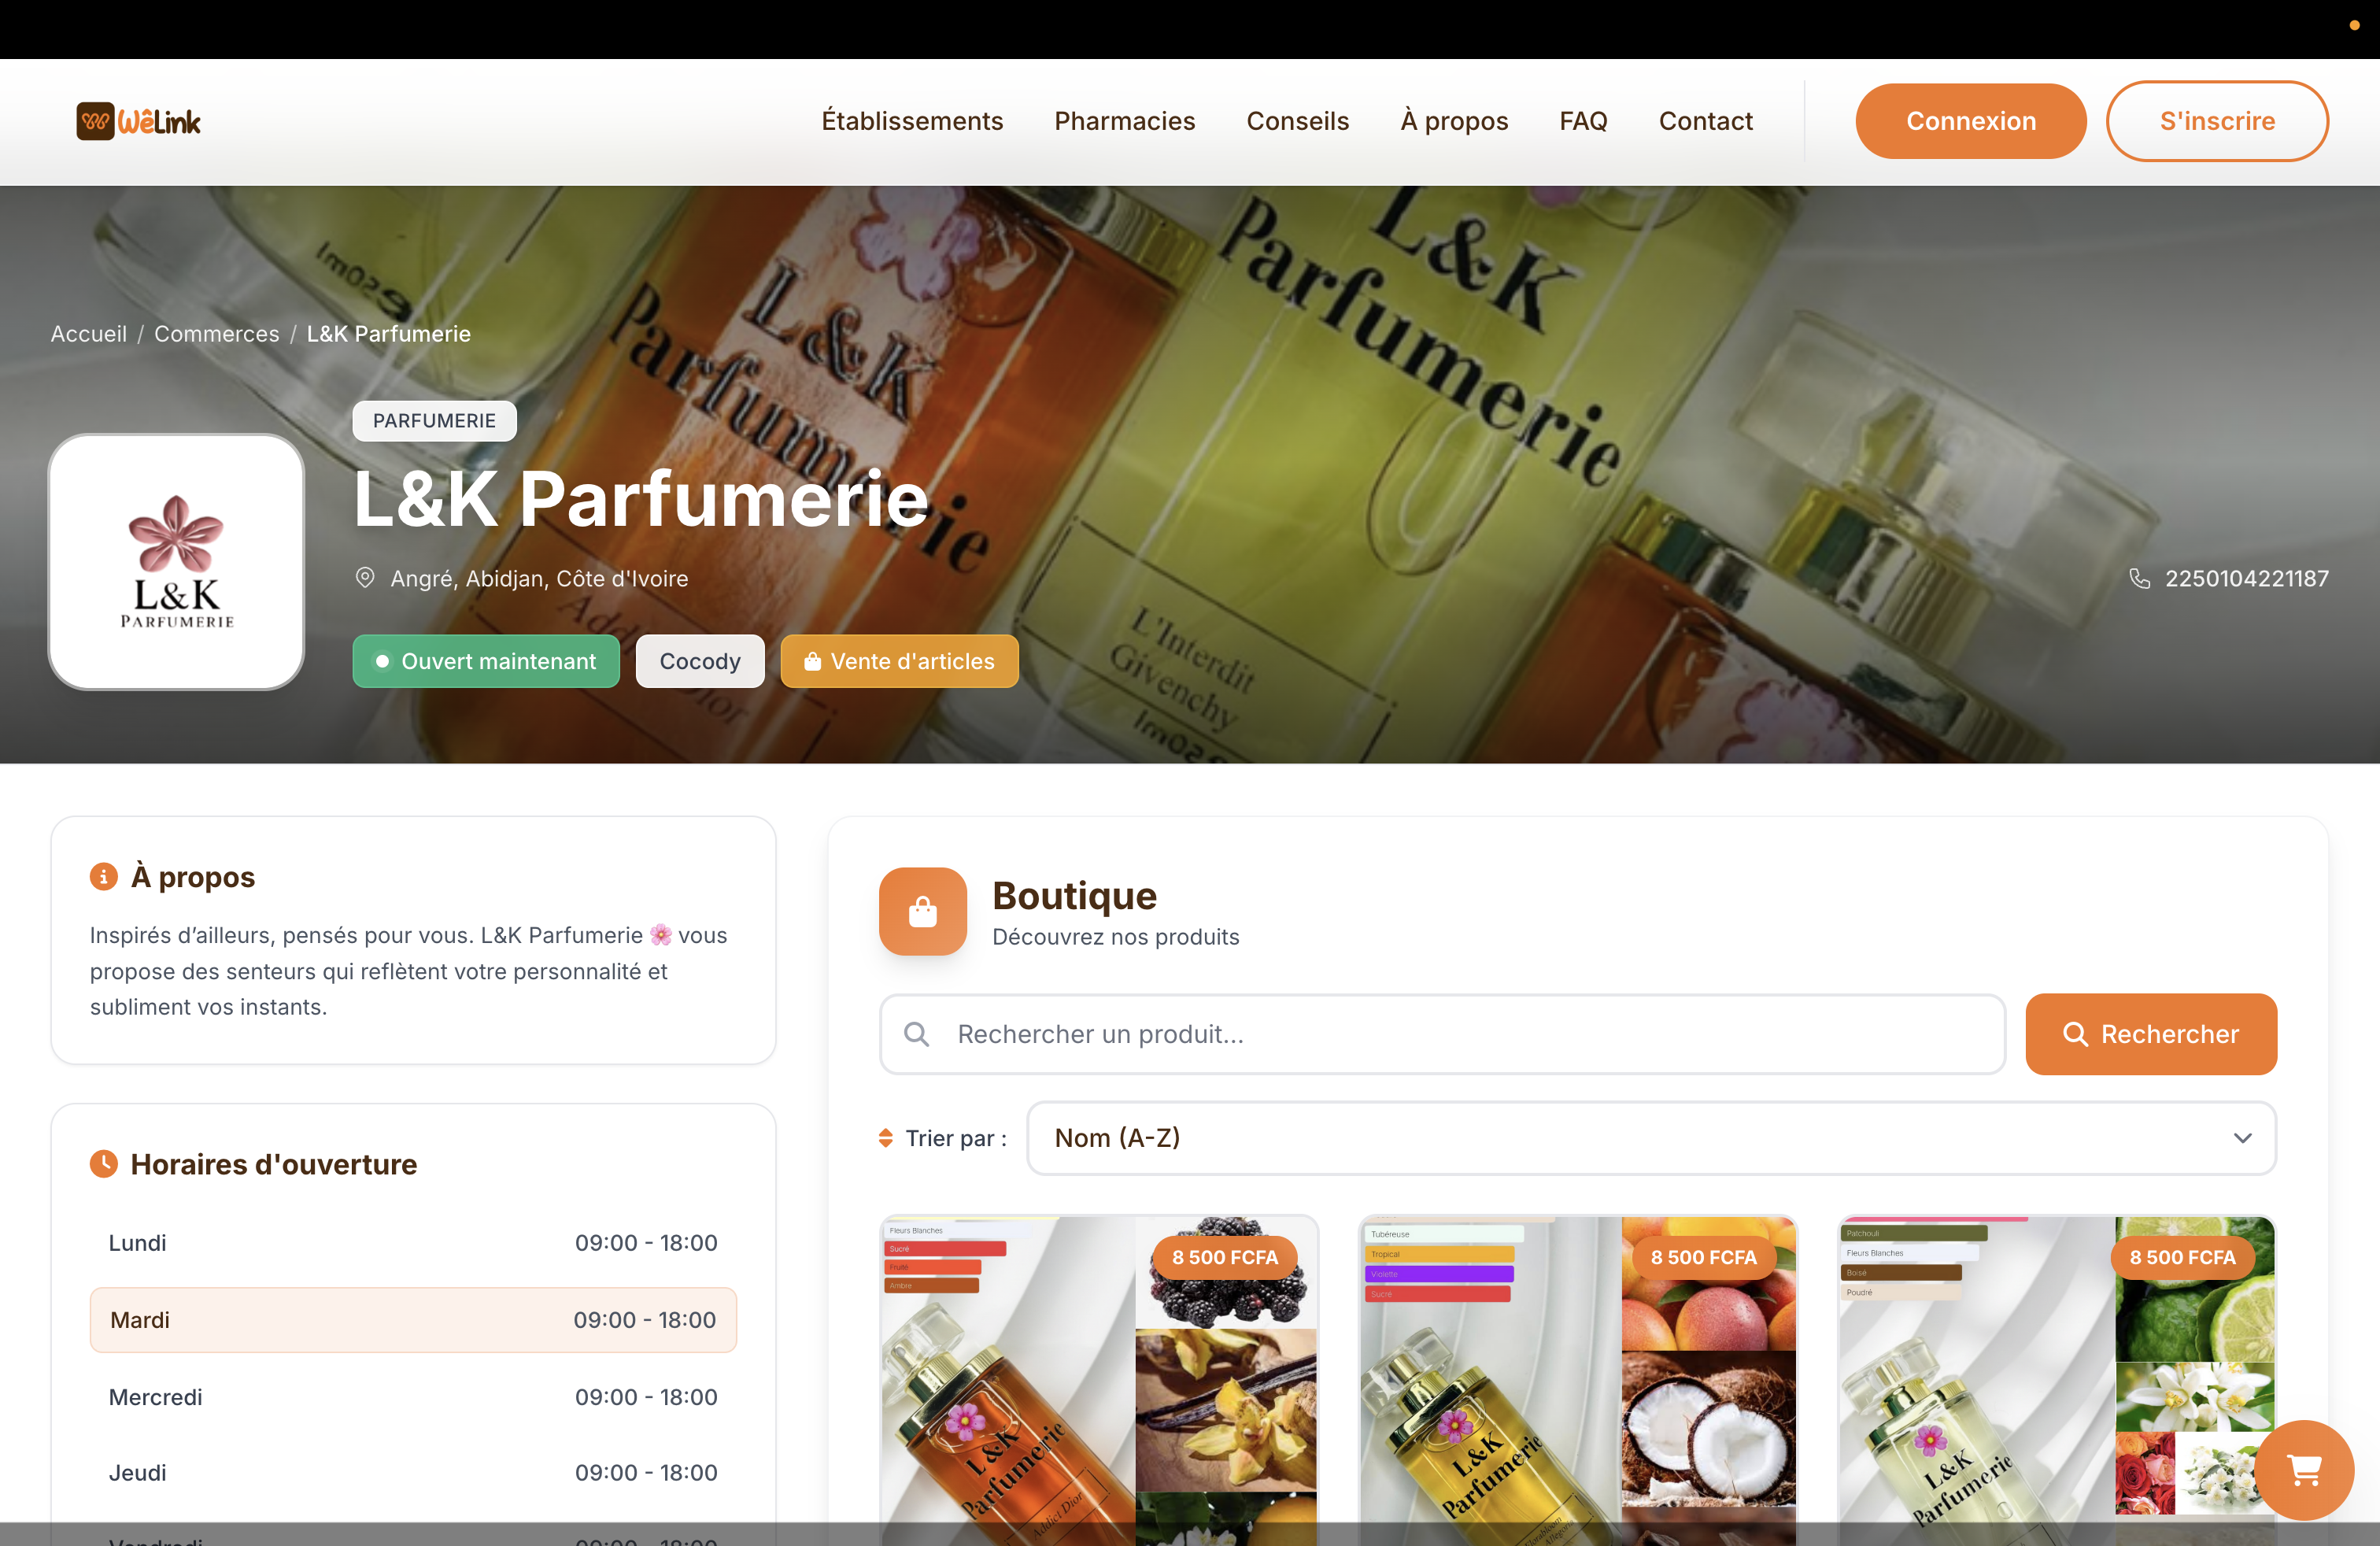2380x1546 pixels.
Task: Click the L&K Parfumerie flower logo
Action: click(177, 561)
